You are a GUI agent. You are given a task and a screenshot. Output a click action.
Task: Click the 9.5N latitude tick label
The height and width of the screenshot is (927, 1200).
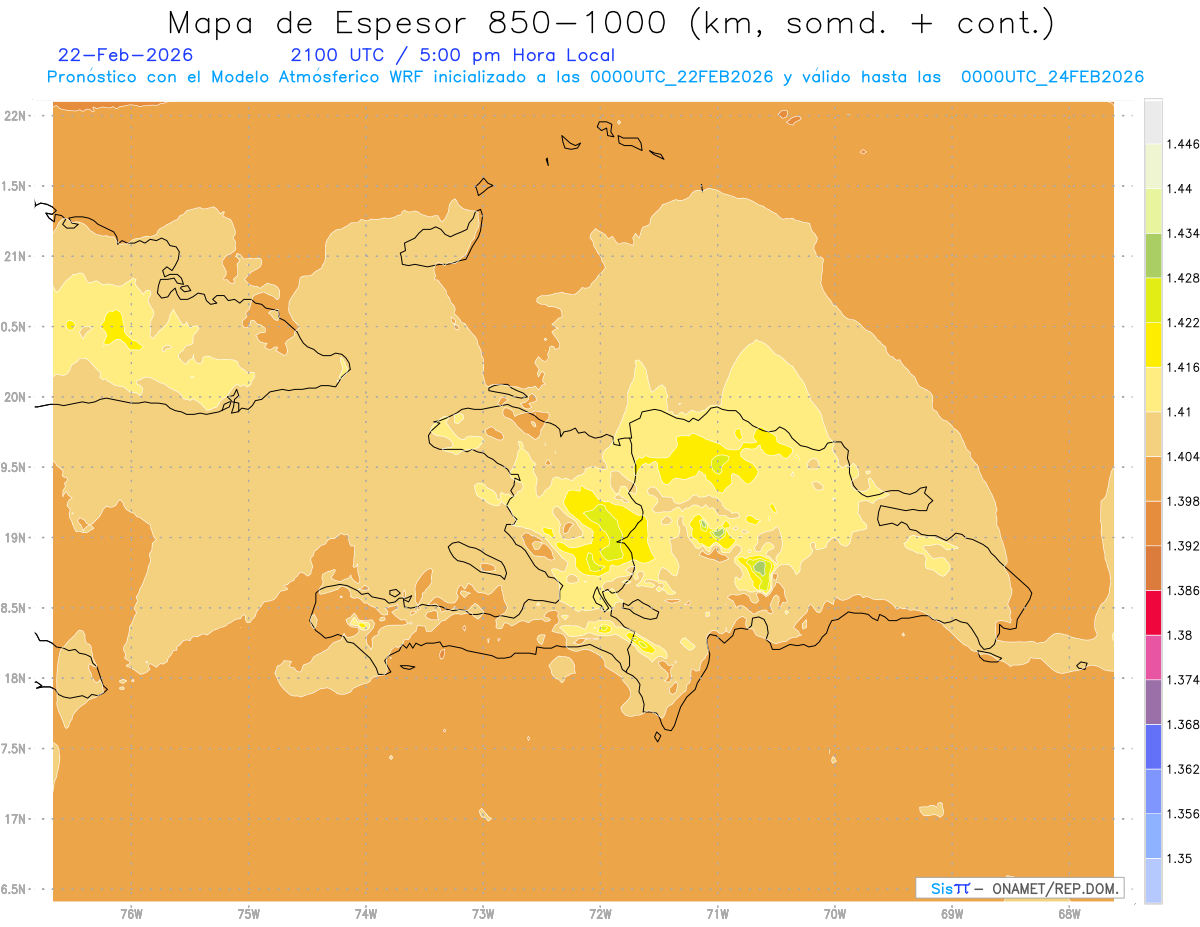pyautogui.click(x=14, y=468)
